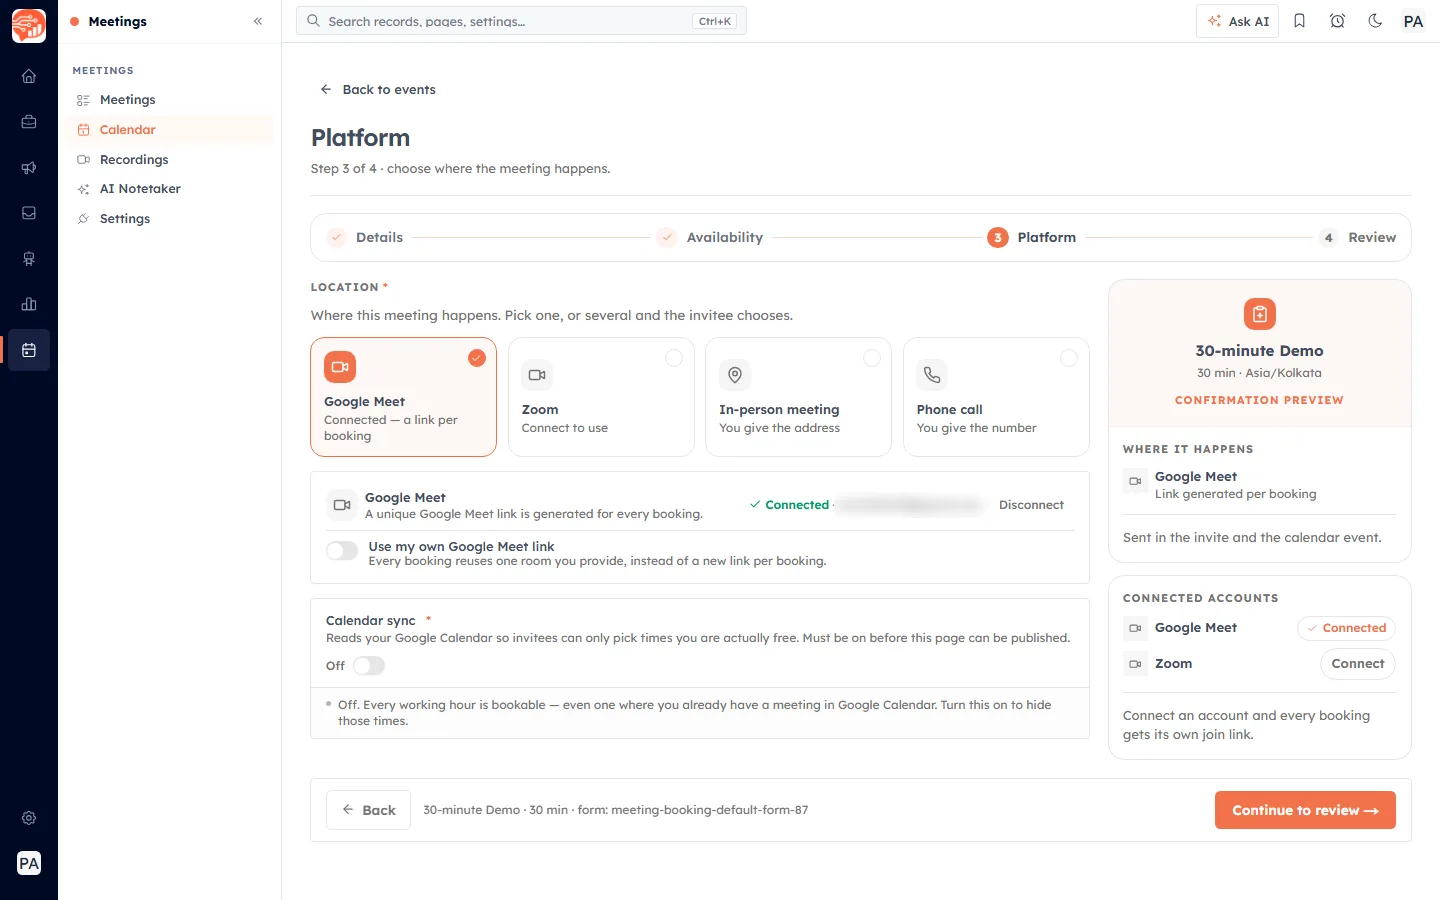Click the award badge icon in left rail
The image size is (1440, 900).
coord(29,259)
